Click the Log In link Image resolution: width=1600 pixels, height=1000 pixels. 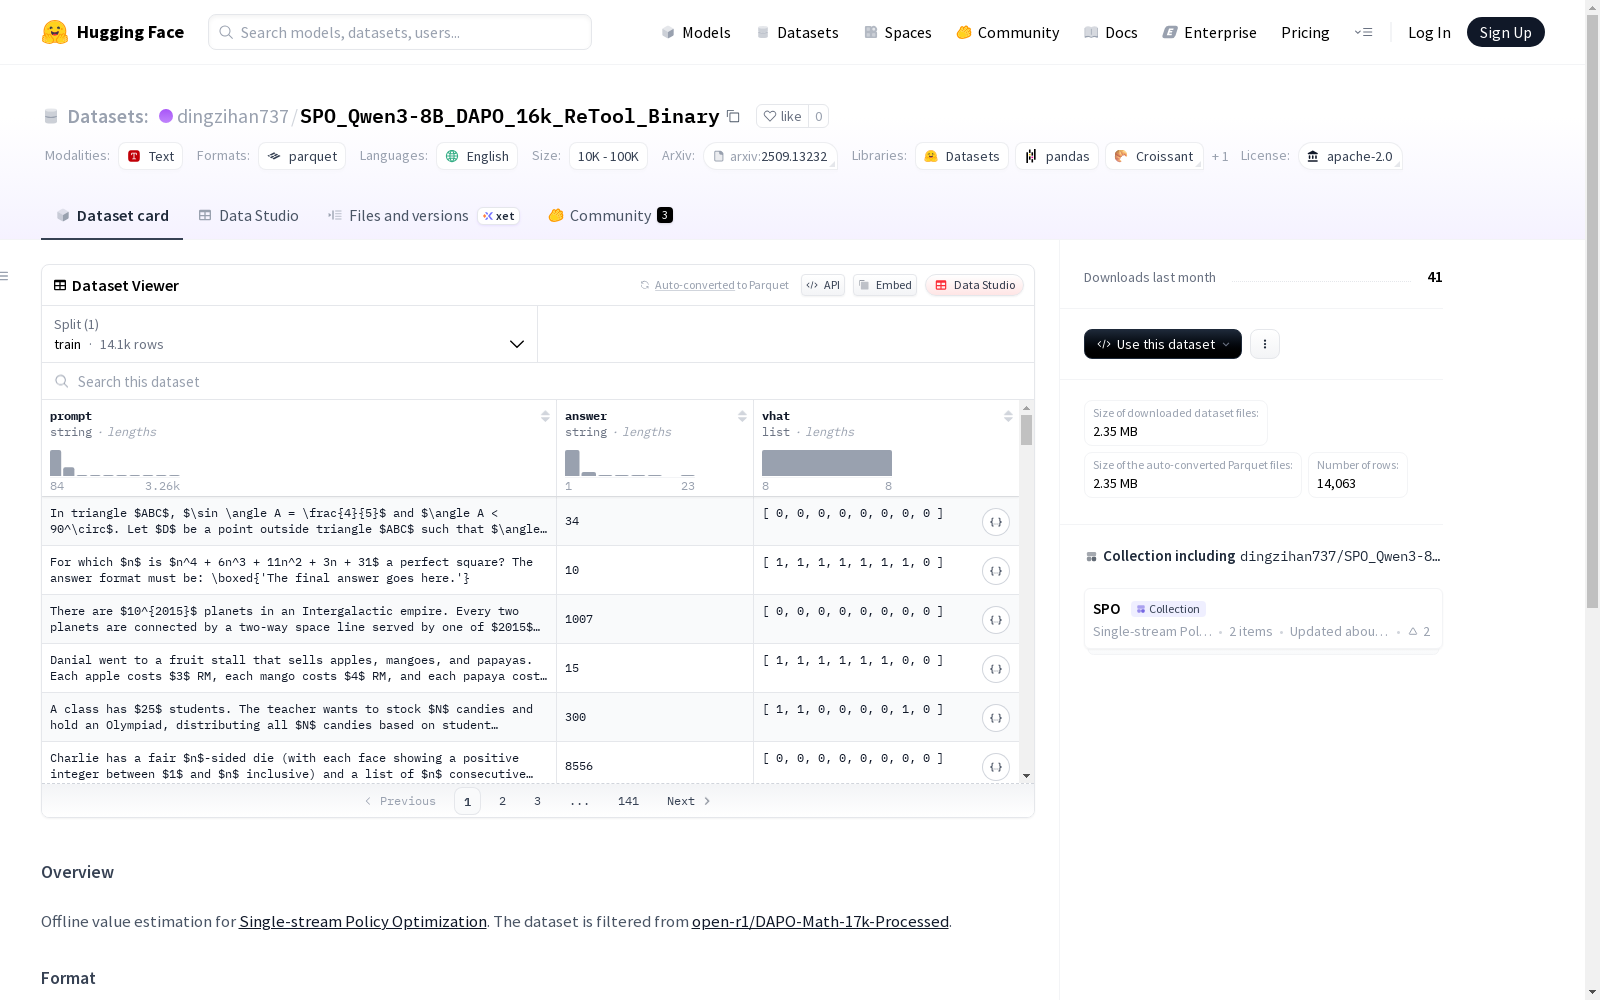click(1429, 32)
